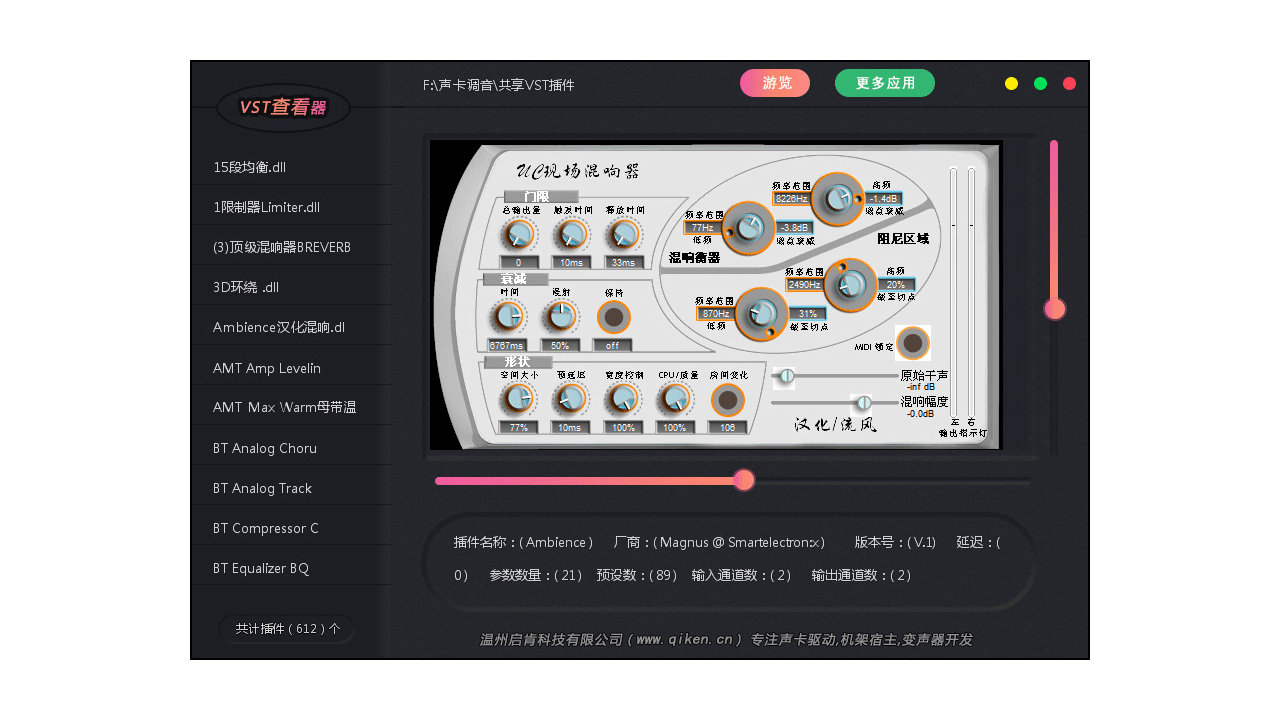Click the green status dot near window controls
Viewport: 1280px width, 720px height.
coord(1040,83)
